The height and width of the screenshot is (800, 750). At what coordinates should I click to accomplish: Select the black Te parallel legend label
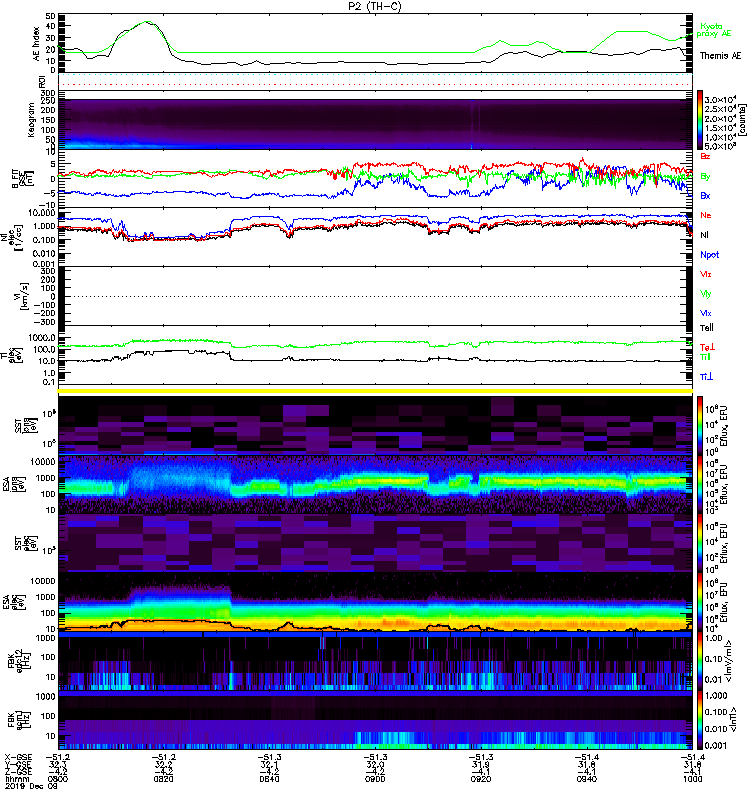[707, 328]
